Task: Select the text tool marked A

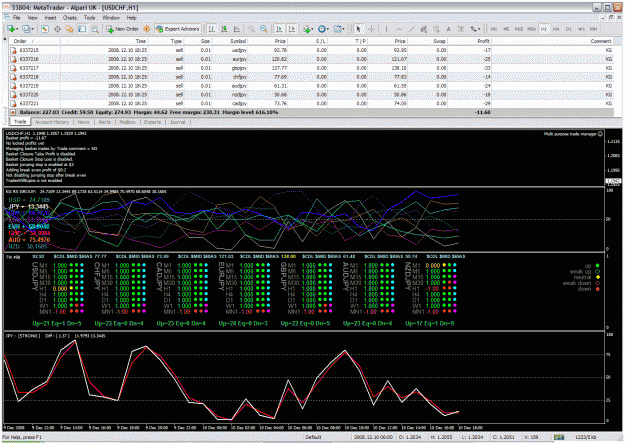Action: [x=448, y=29]
